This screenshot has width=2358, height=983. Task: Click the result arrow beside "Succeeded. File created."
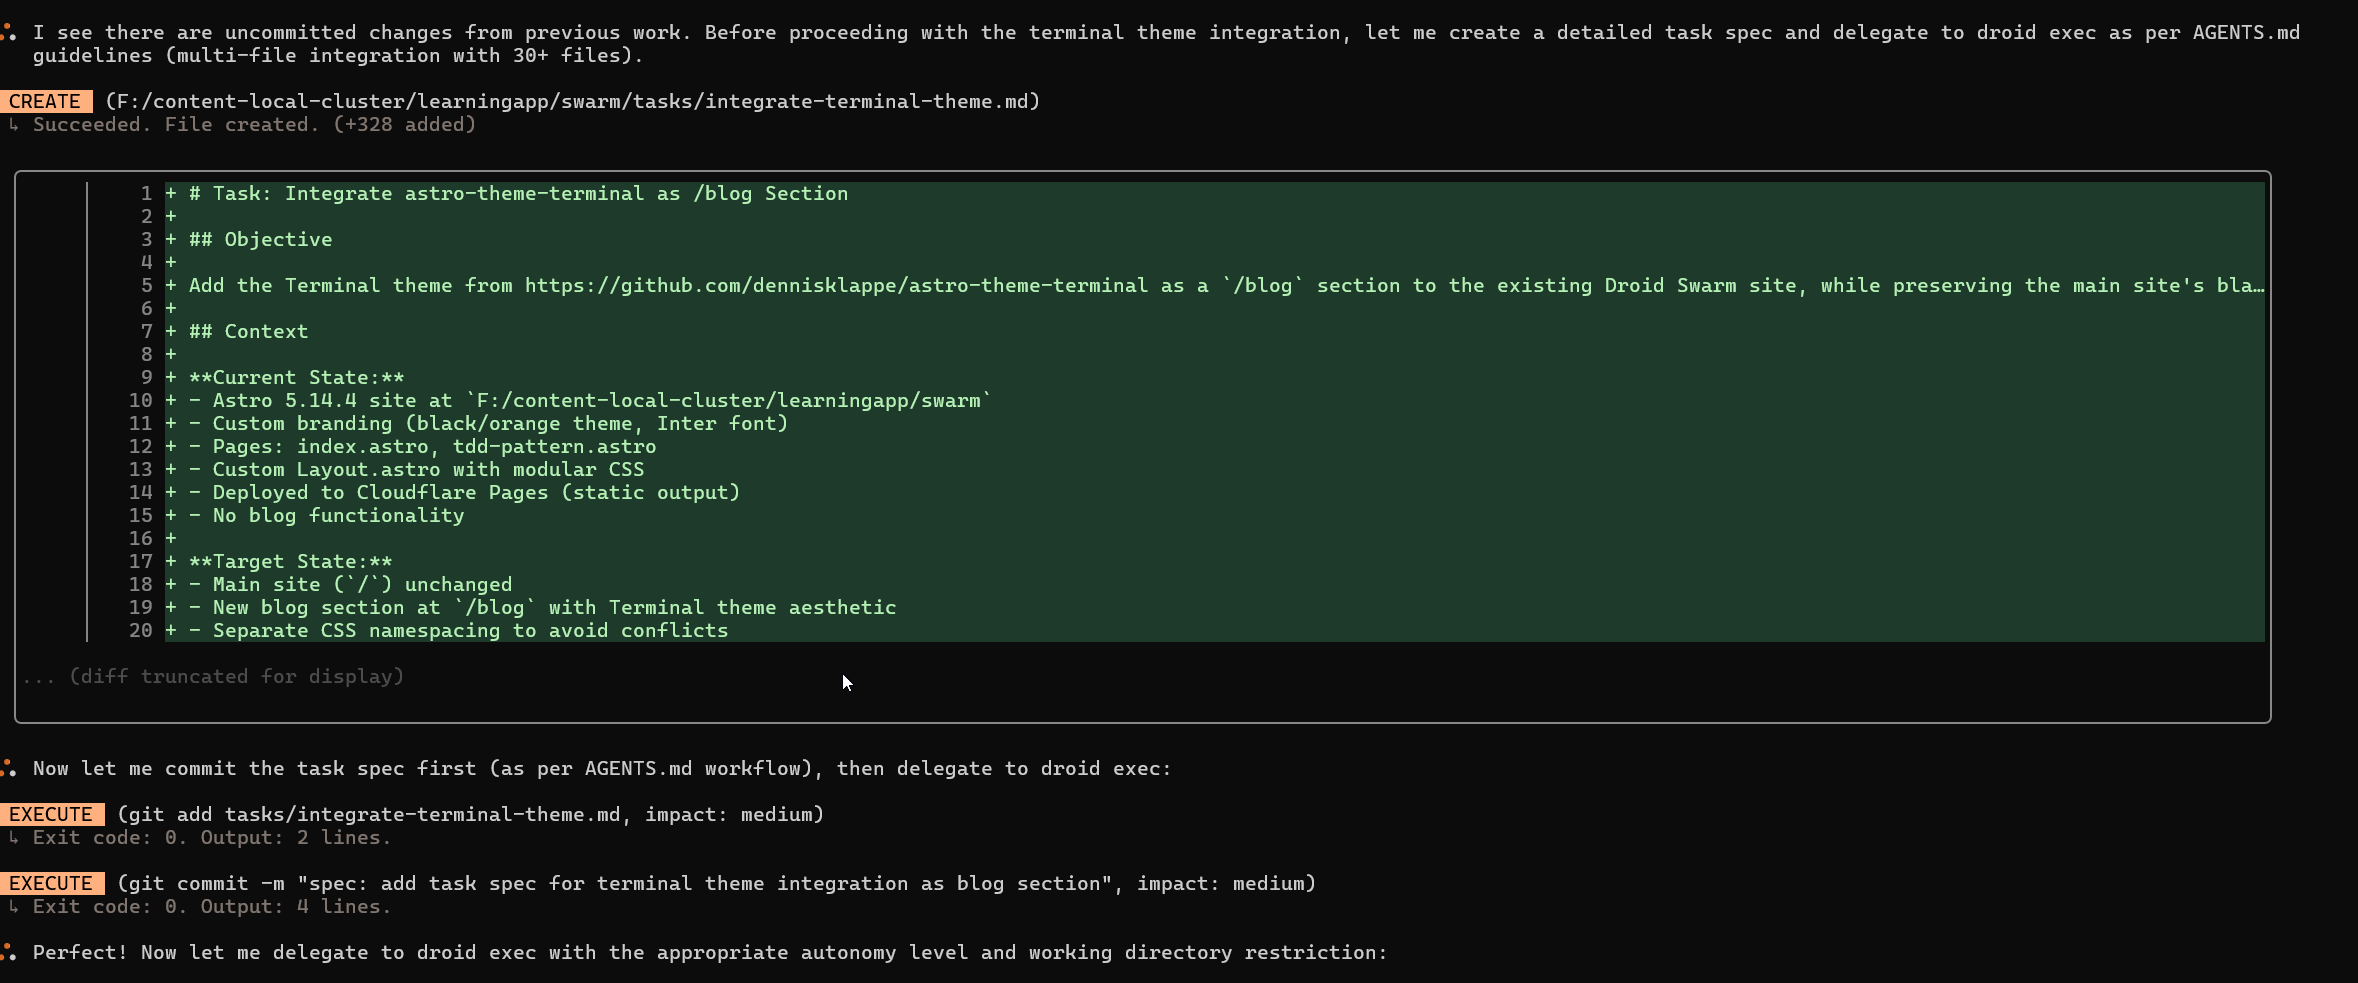pos(14,125)
